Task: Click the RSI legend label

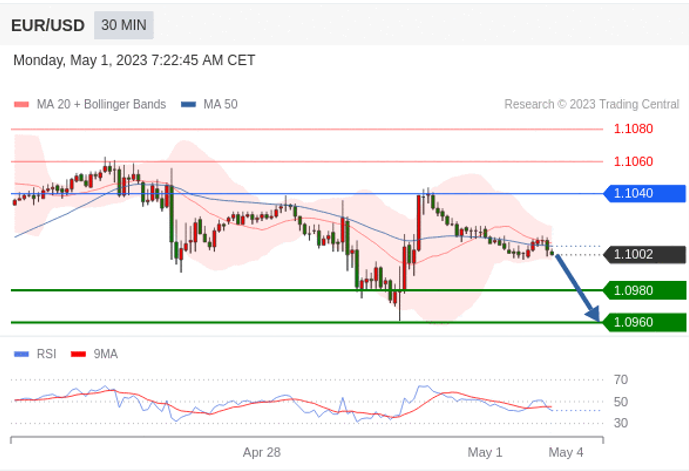Action: (x=47, y=354)
